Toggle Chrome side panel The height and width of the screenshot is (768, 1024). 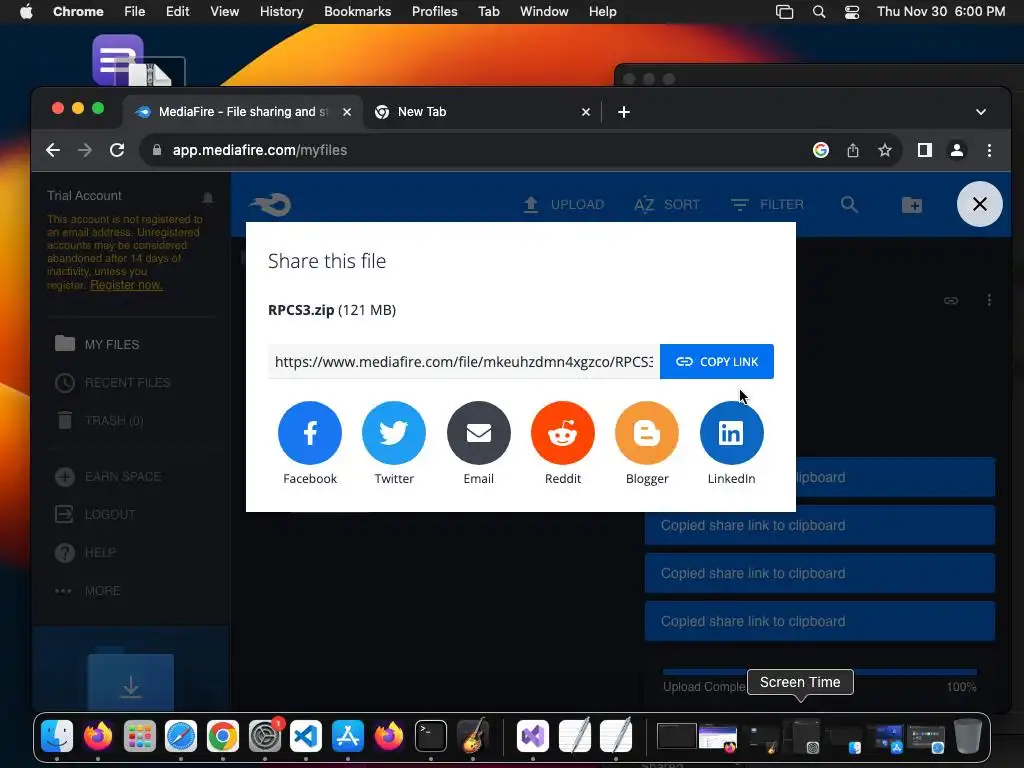925,150
